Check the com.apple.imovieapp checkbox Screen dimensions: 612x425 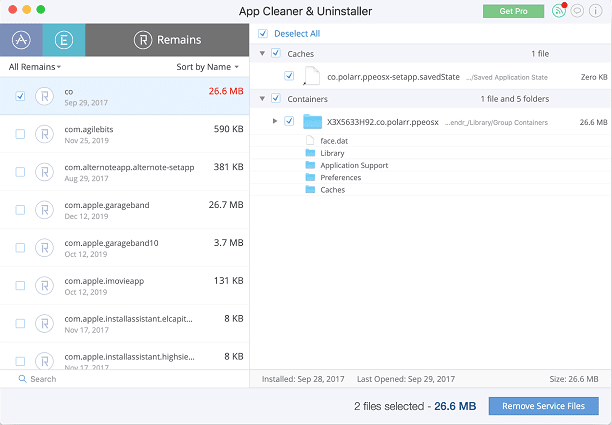20,285
